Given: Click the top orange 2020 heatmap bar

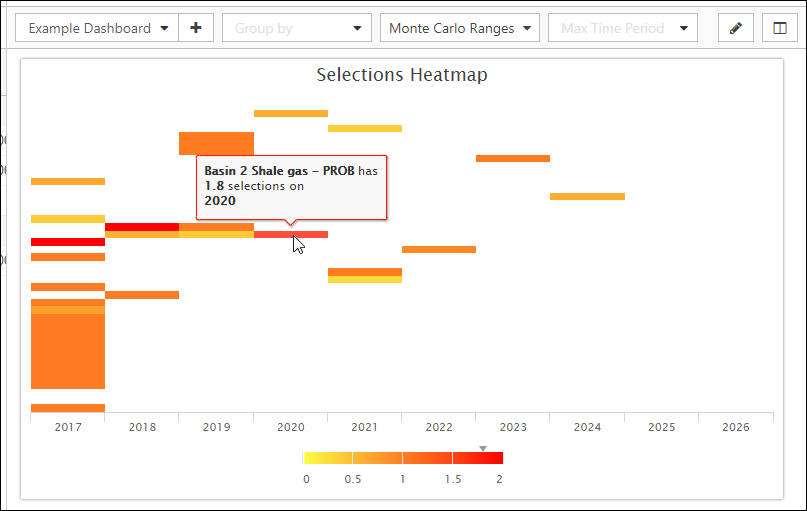Looking at the screenshot, I should coord(291,114).
